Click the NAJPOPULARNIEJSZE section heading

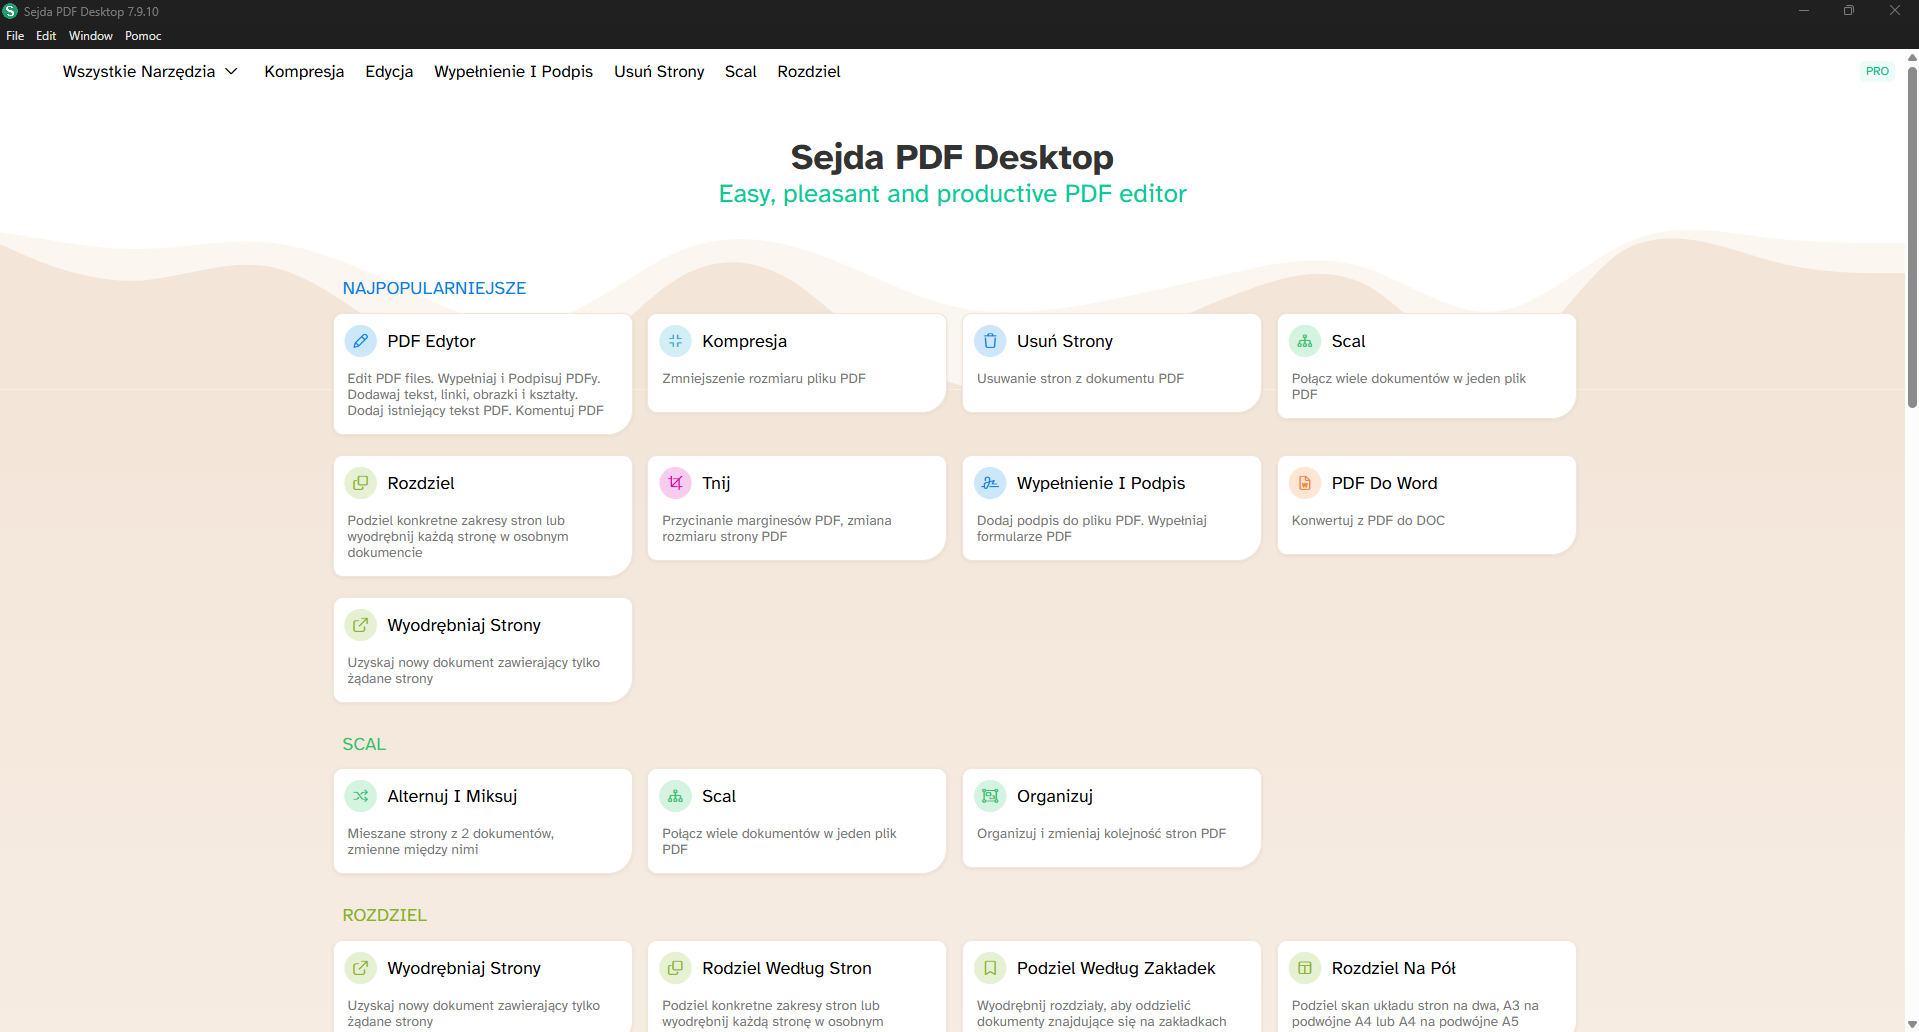pyautogui.click(x=434, y=288)
